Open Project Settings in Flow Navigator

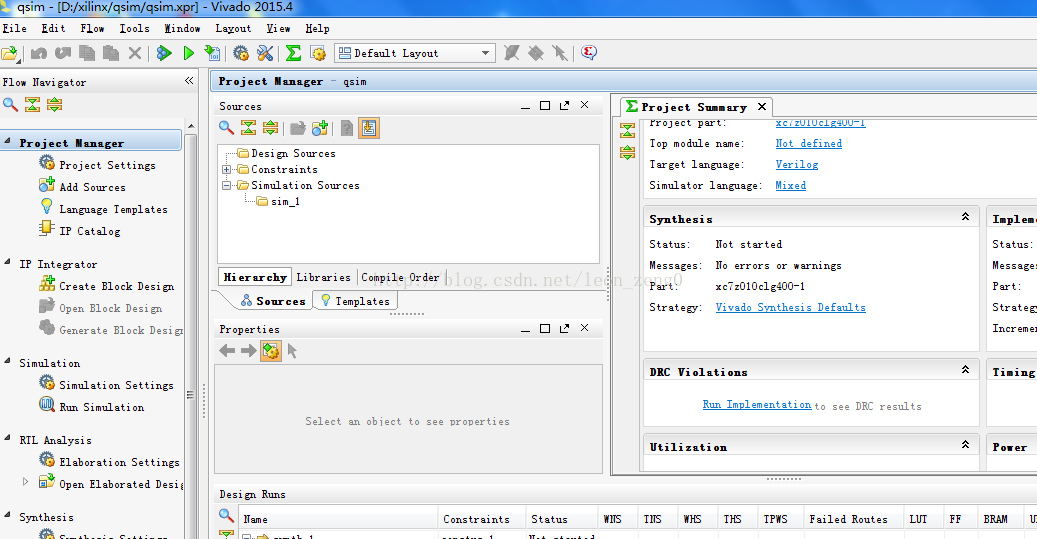coord(98,165)
